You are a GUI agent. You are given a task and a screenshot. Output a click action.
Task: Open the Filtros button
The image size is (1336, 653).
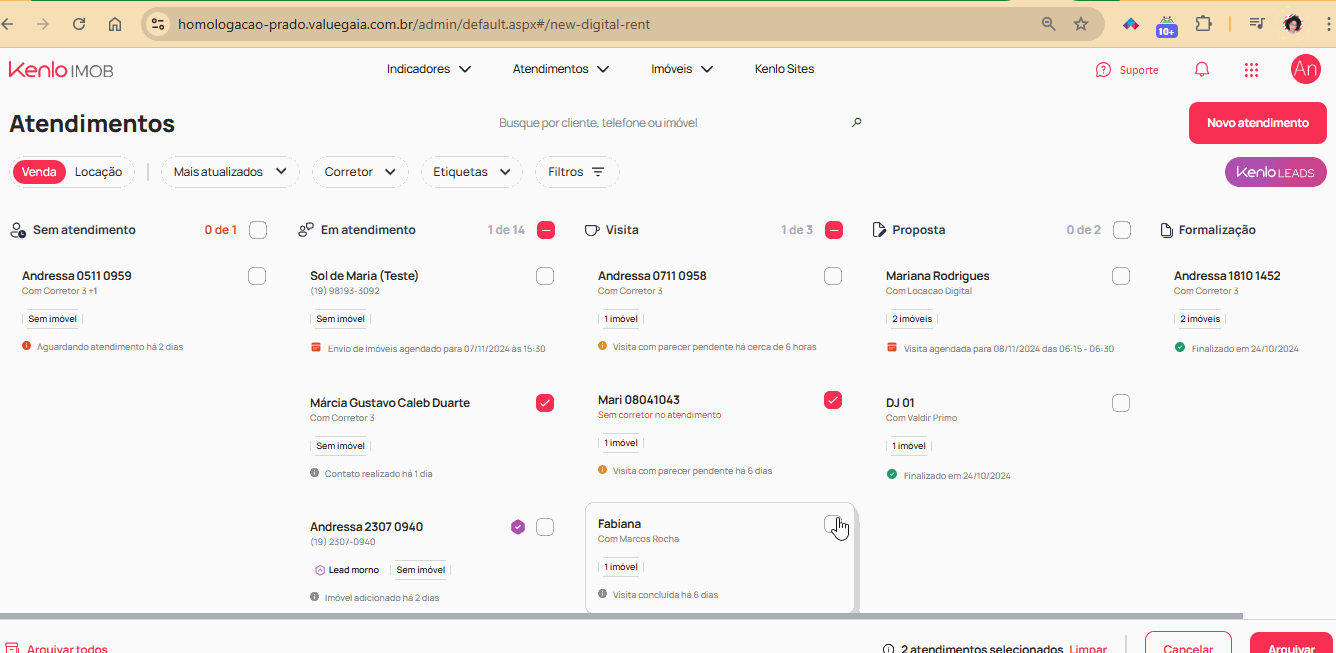coord(577,172)
